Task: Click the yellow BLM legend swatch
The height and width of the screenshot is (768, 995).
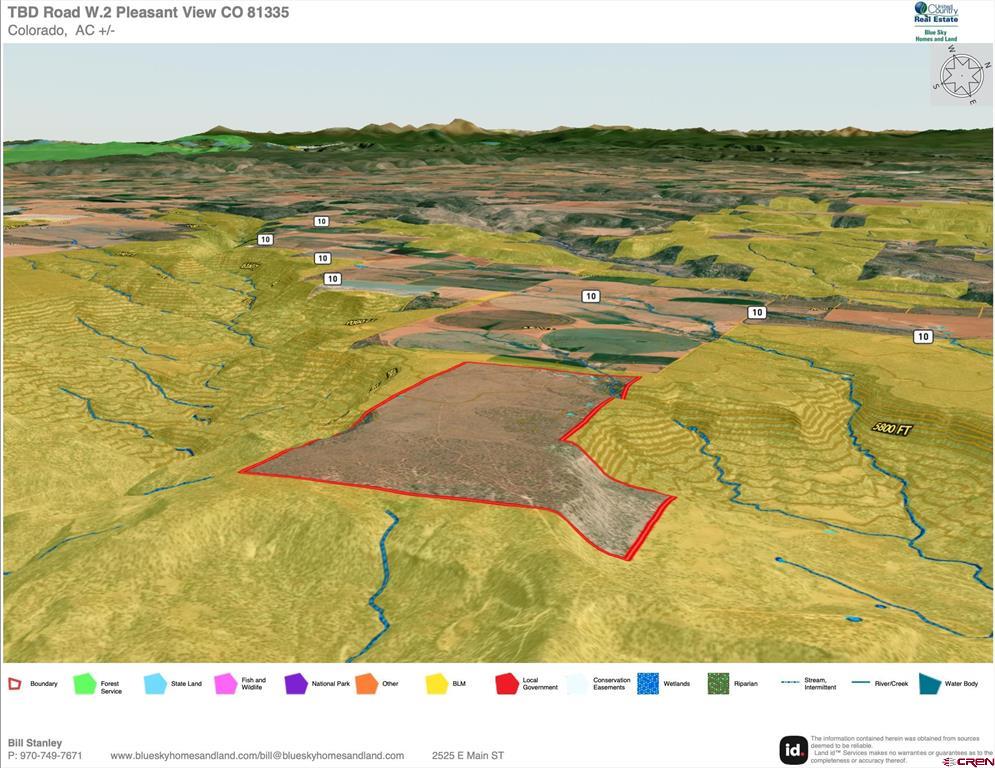Action: [436, 684]
